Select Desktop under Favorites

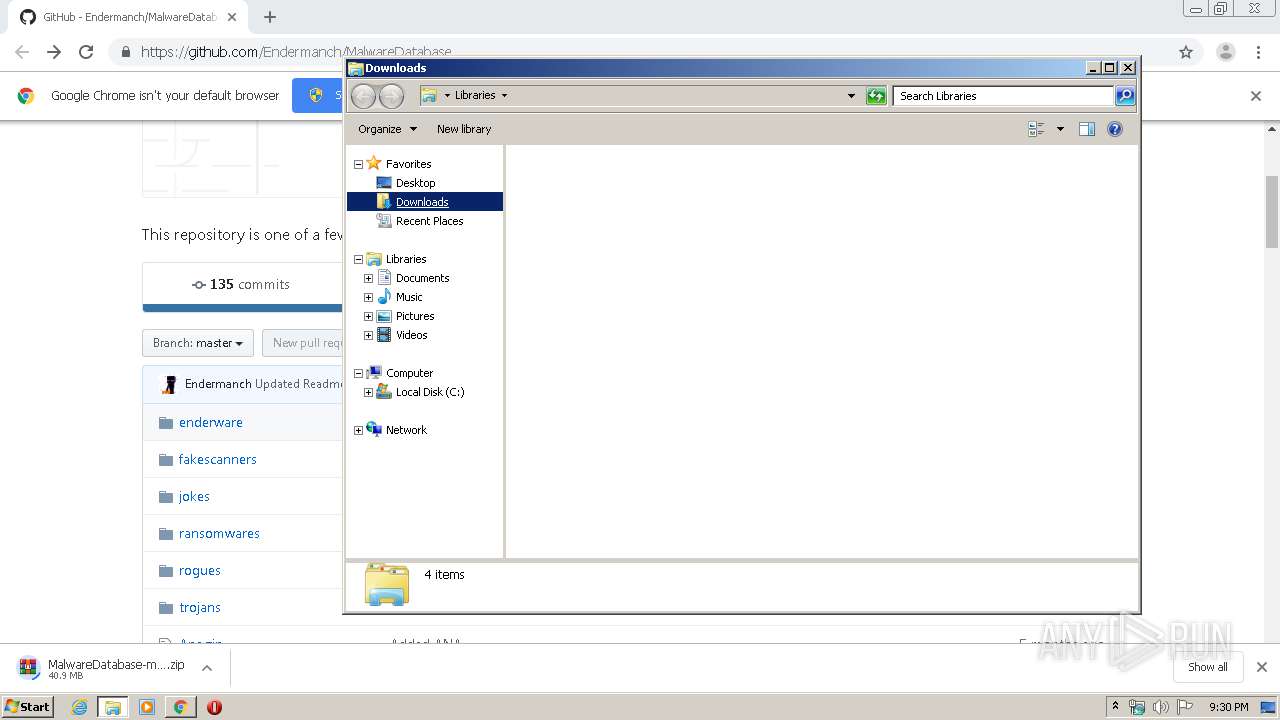pyautogui.click(x=415, y=183)
